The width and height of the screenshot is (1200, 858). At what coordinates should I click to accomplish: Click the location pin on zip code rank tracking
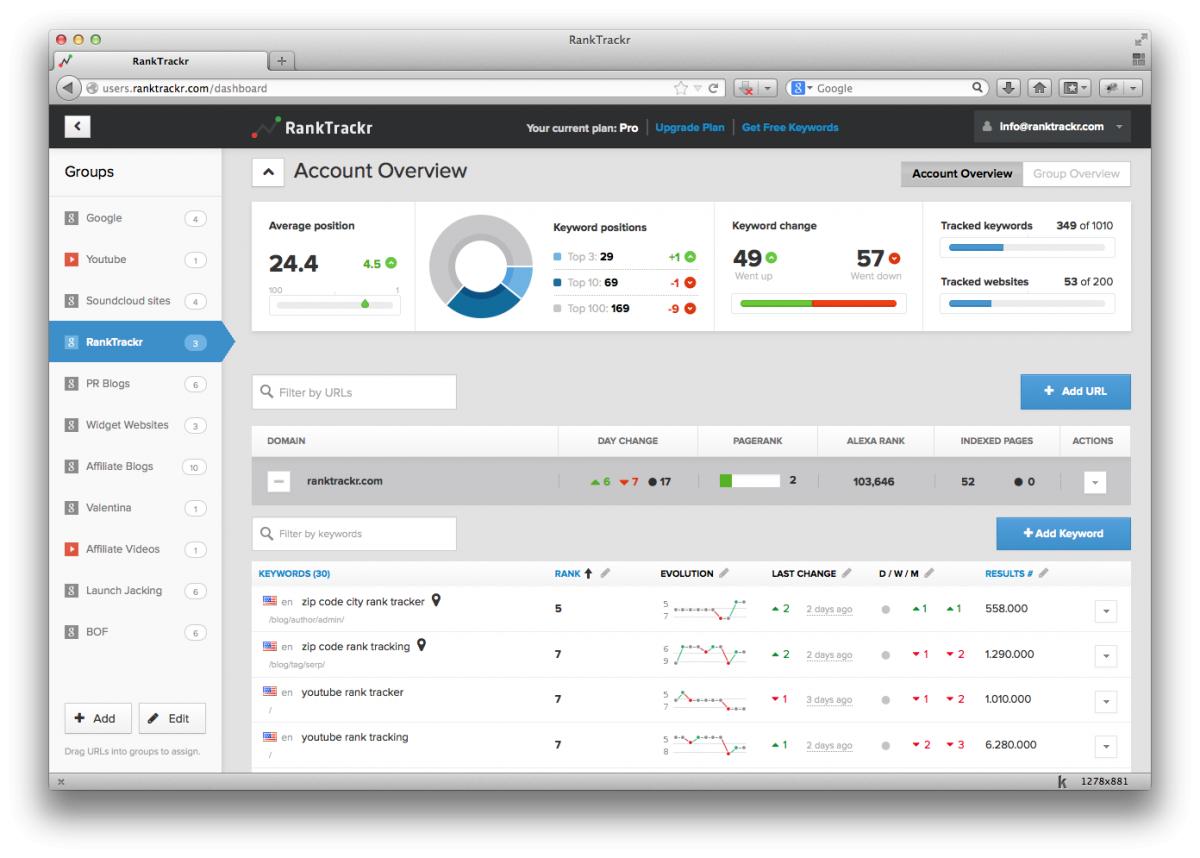point(421,646)
